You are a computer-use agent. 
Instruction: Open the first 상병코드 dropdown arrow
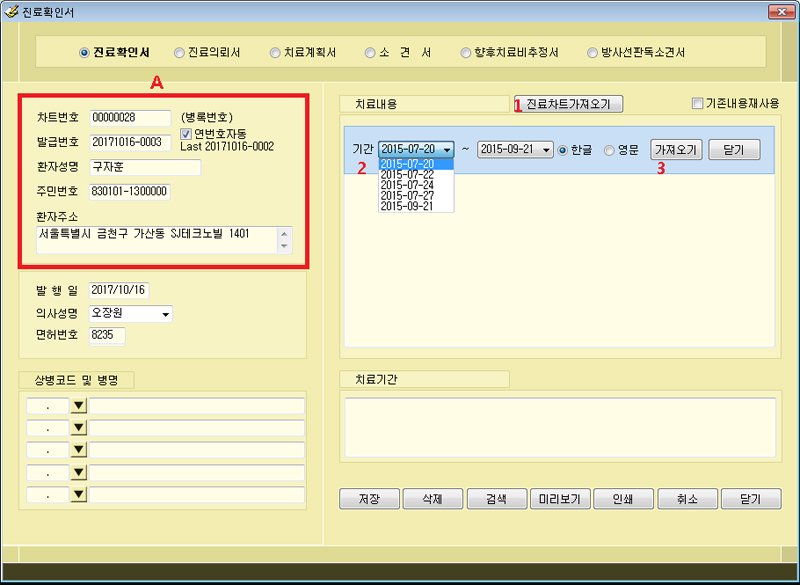pos(78,406)
